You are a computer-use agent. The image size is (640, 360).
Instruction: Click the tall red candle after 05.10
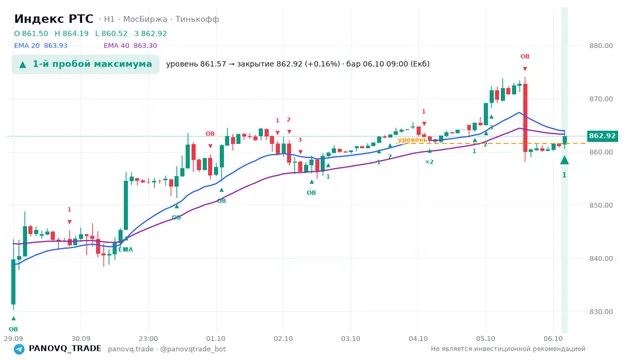525,118
